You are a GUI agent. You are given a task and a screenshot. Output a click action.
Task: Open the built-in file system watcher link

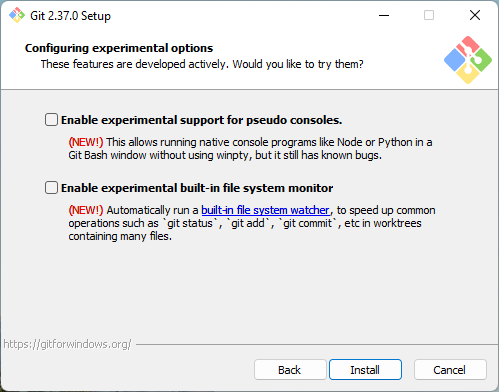pyautogui.click(x=265, y=210)
